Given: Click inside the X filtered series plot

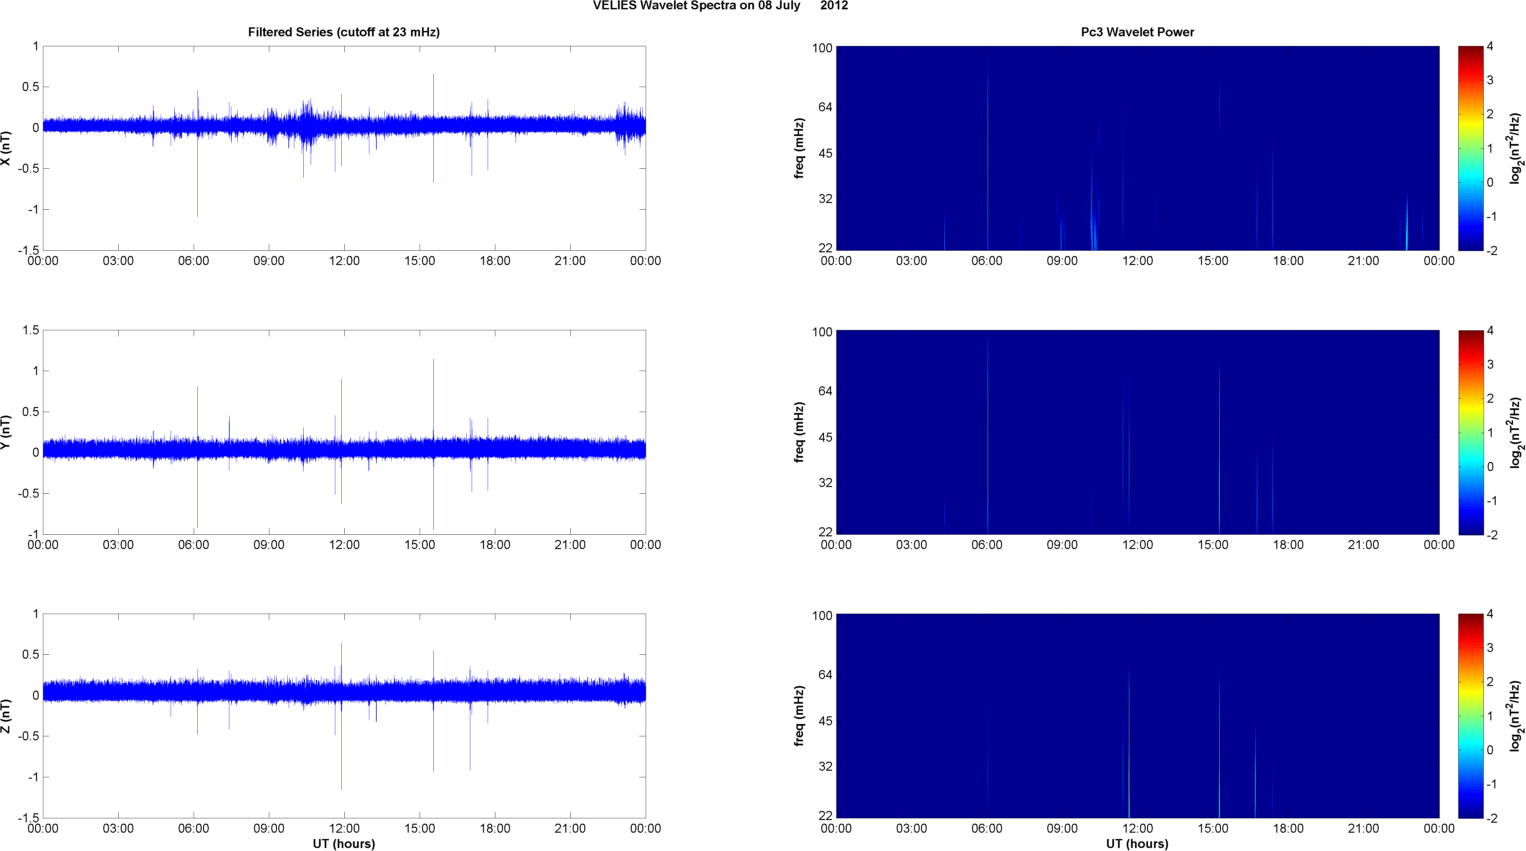Looking at the screenshot, I should 344,148.
